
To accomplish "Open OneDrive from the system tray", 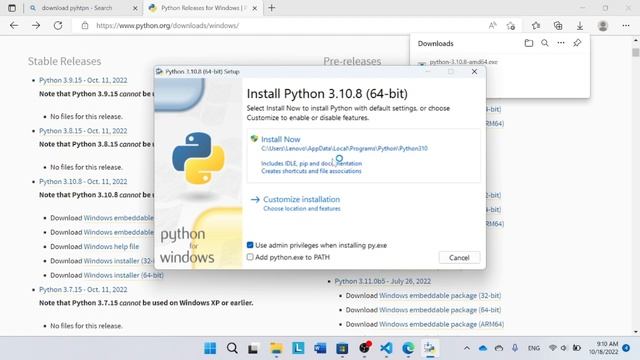I will tap(483, 348).
